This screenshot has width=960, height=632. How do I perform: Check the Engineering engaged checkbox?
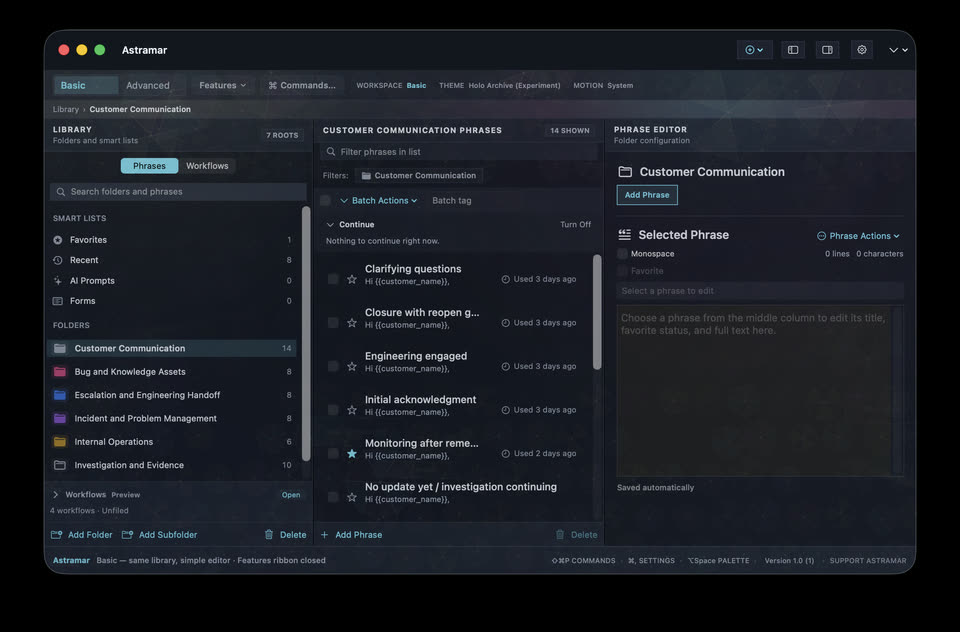click(333, 366)
